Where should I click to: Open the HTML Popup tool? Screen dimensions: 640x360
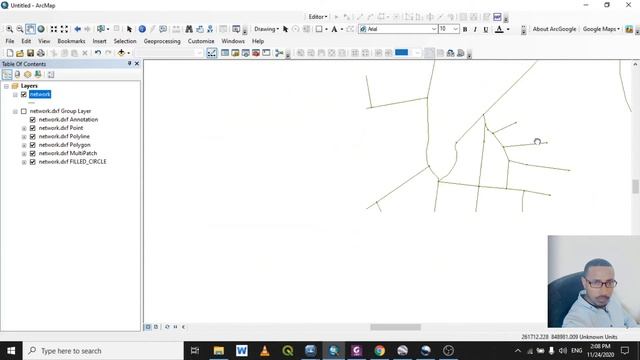point(163,29)
